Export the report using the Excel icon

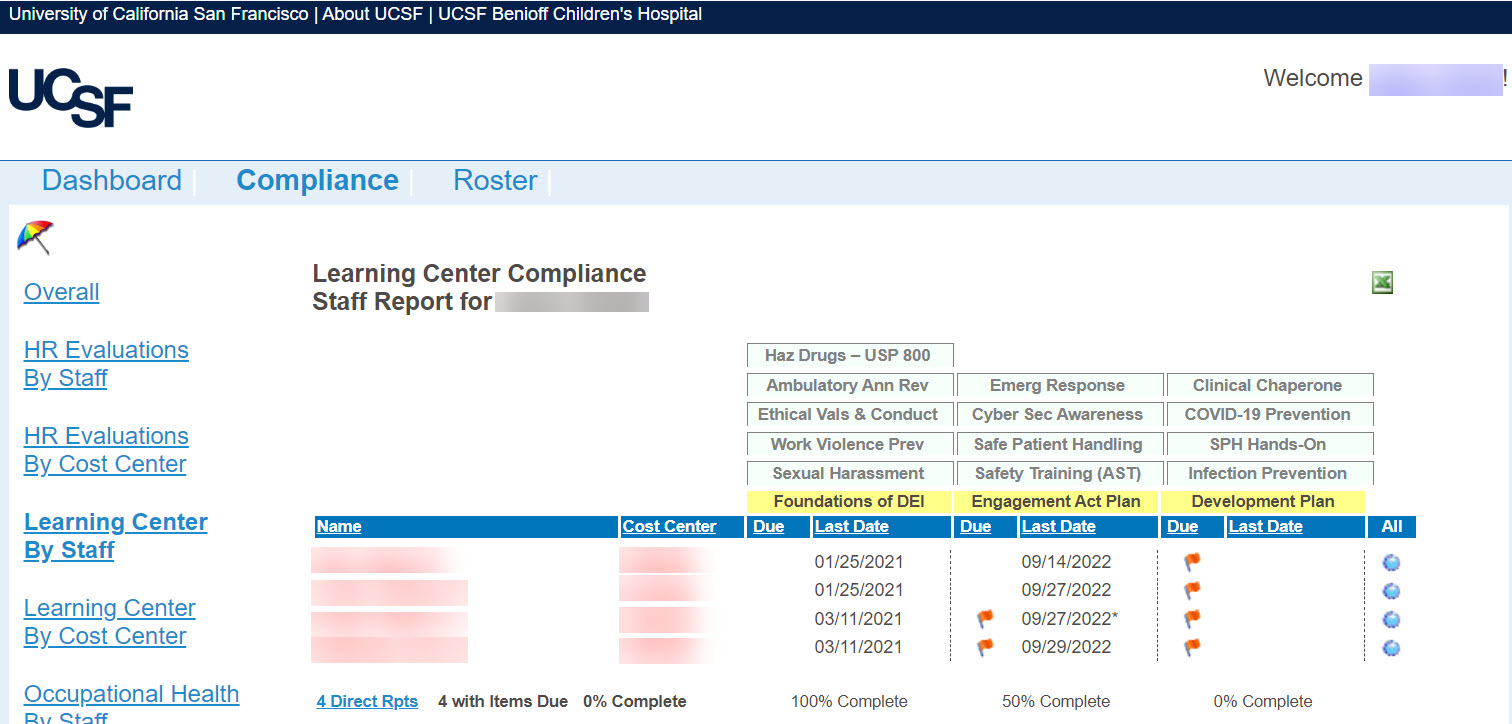tap(1382, 283)
